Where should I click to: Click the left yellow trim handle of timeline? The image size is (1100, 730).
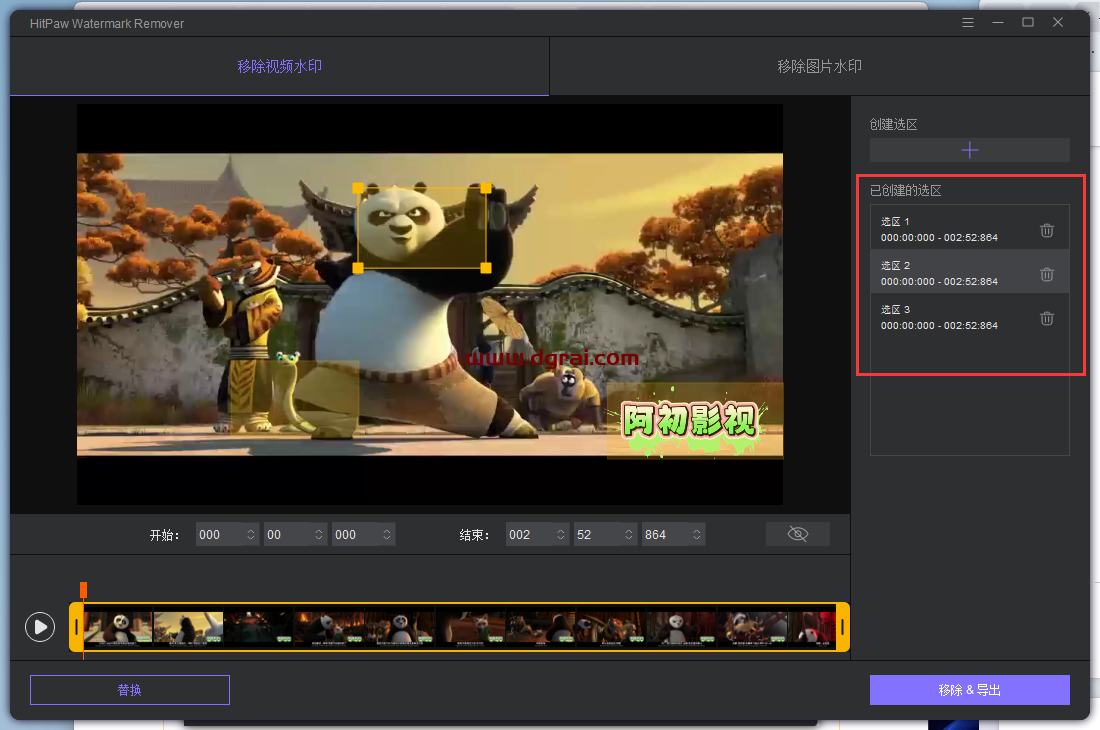coord(76,627)
